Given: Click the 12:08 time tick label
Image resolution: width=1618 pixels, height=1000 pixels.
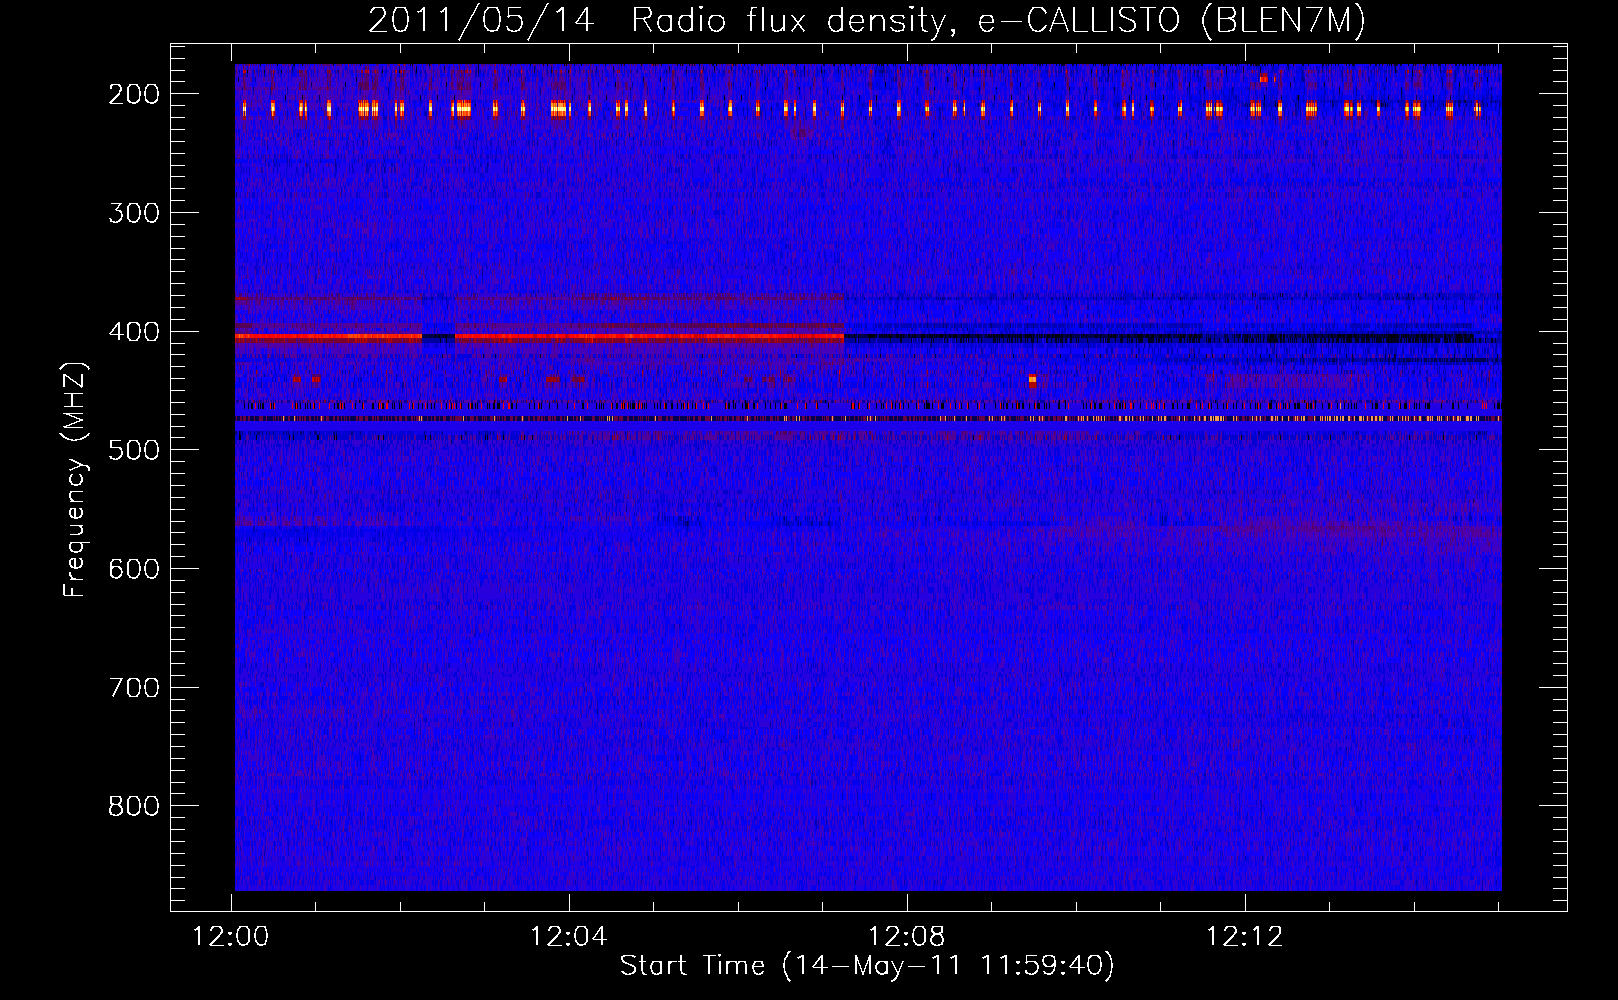Looking at the screenshot, I should (x=907, y=937).
